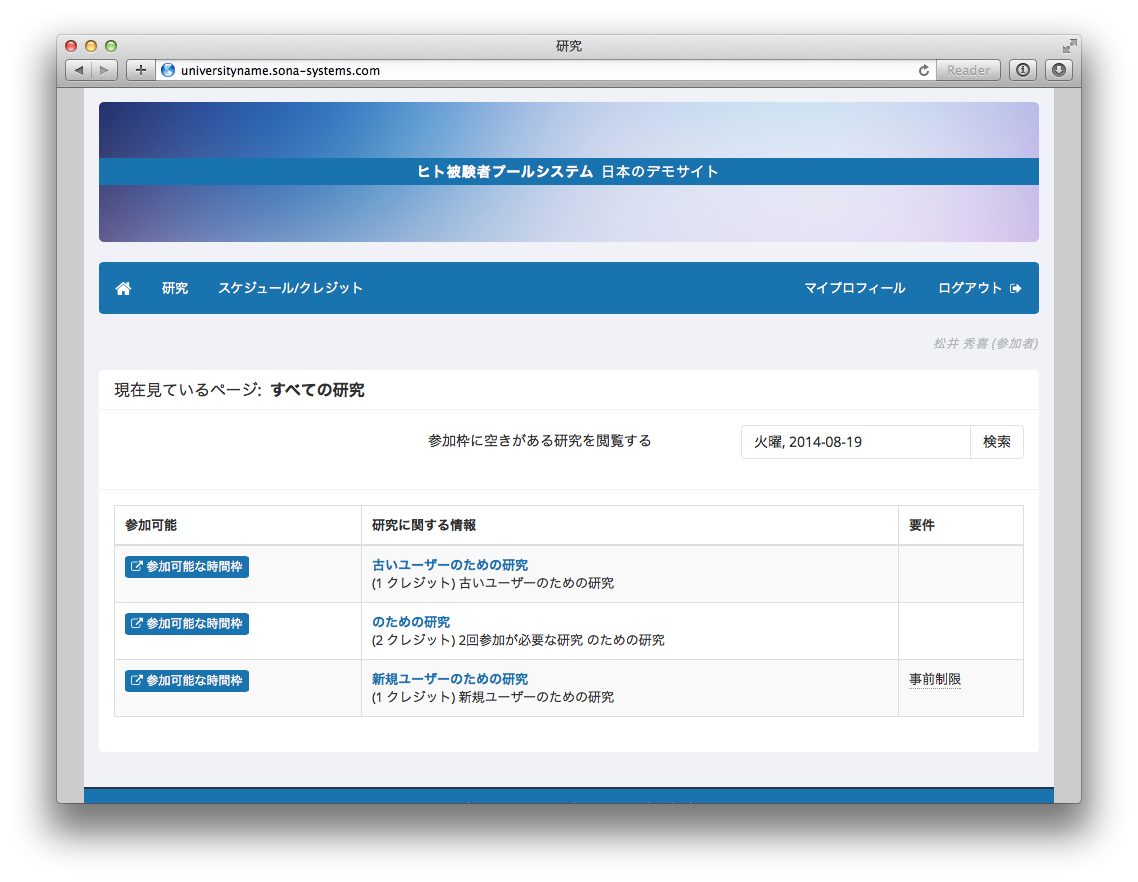The height and width of the screenshot is (882, 1138).
Task: Go to the home page icon
Action: pos(123,288)
